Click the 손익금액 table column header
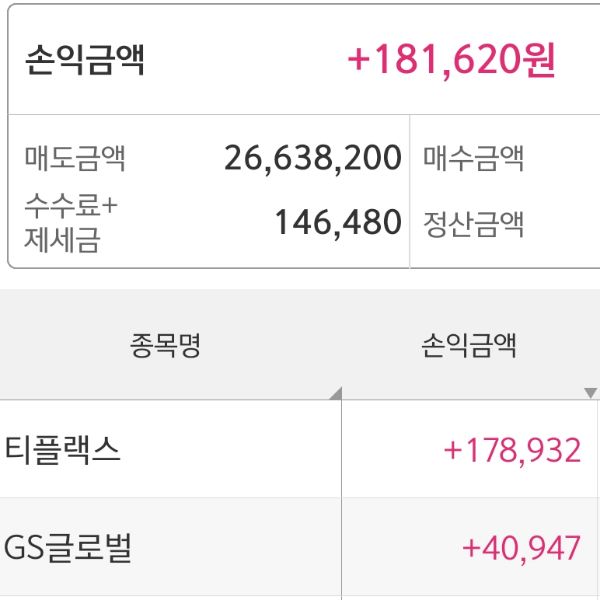The height and width of the screenshot is (600, 600). [x=468, y=347]
